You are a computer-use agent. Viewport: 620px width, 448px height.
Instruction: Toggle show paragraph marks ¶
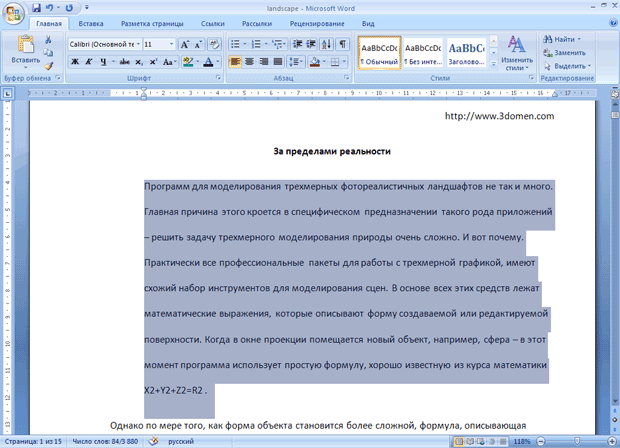click(343, 44)
